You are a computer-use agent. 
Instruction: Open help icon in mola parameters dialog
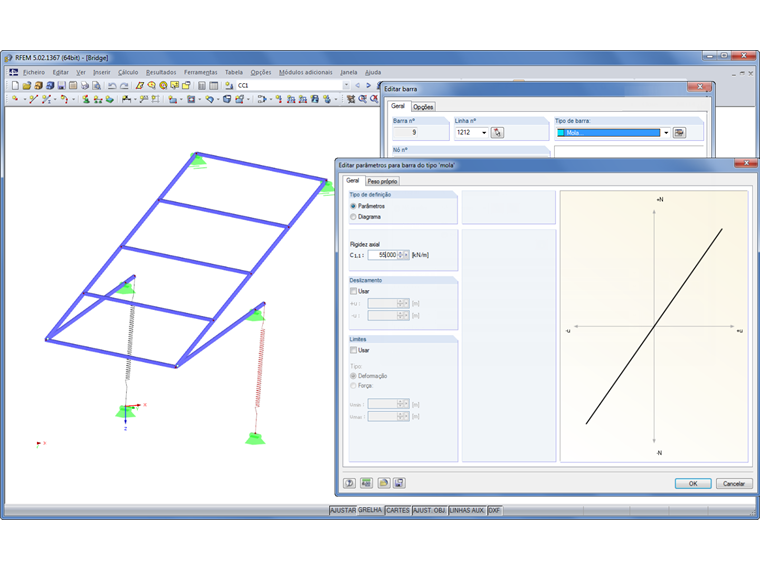pyautogui.click(x=349, y=483)
